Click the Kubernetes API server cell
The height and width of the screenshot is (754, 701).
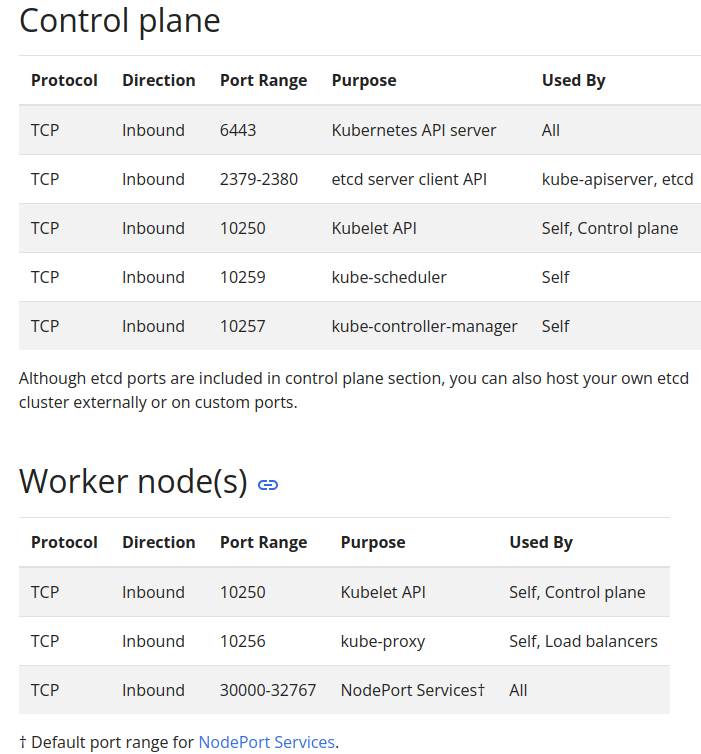(x=414, y=130)
